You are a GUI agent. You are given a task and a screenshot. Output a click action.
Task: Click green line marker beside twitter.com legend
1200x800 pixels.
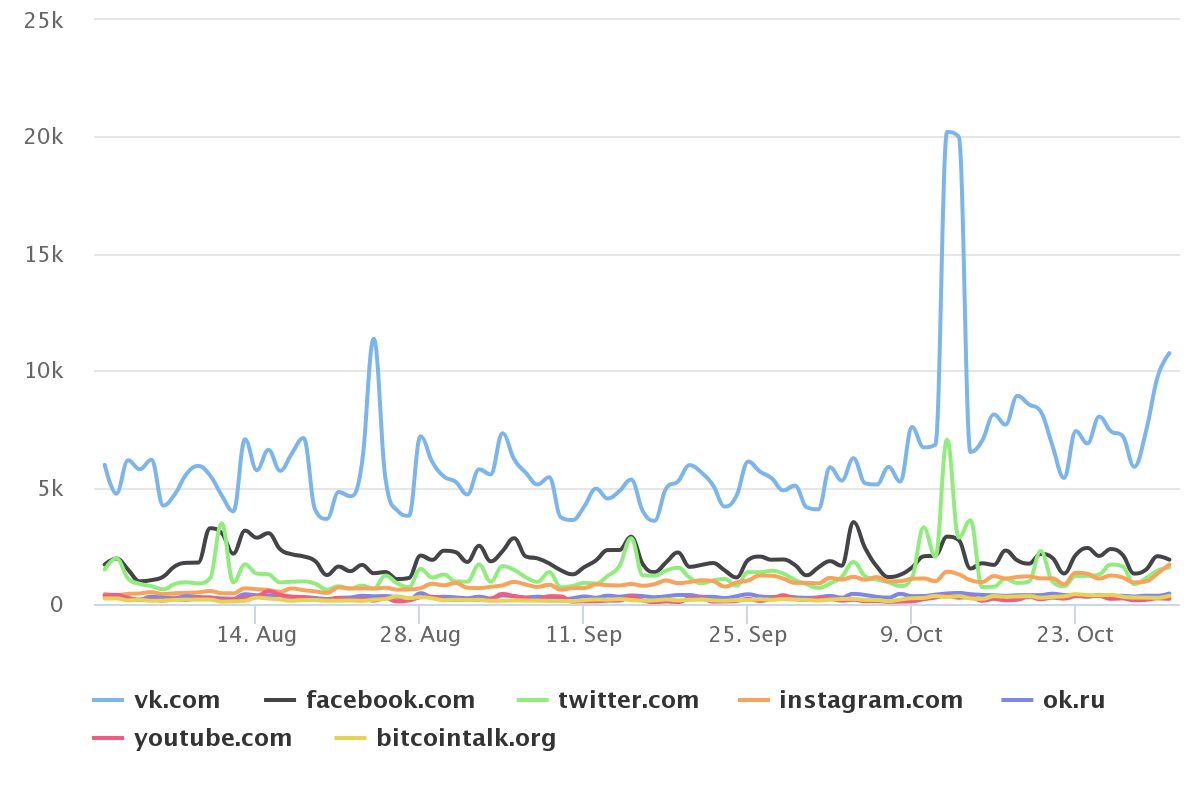[x=531, y=700]
